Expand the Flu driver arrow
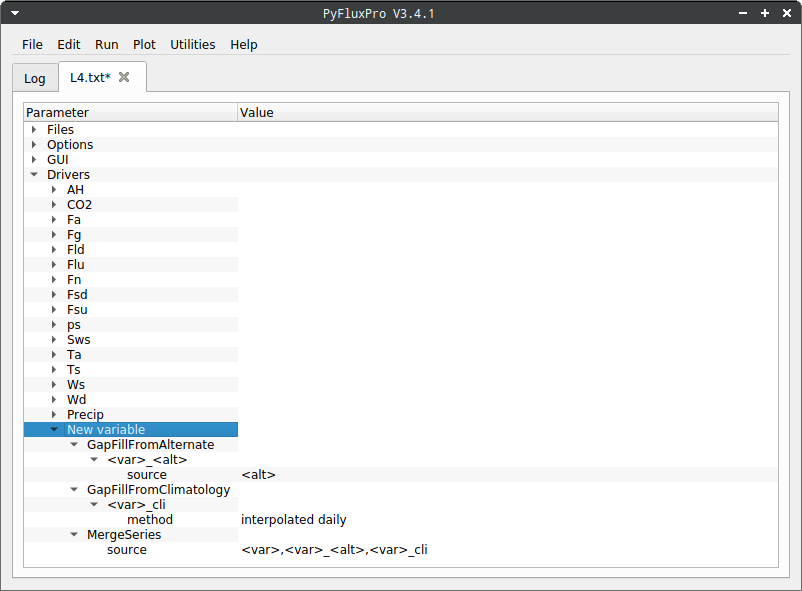This screenshot has height=591, width=802. tap(54, 265)
